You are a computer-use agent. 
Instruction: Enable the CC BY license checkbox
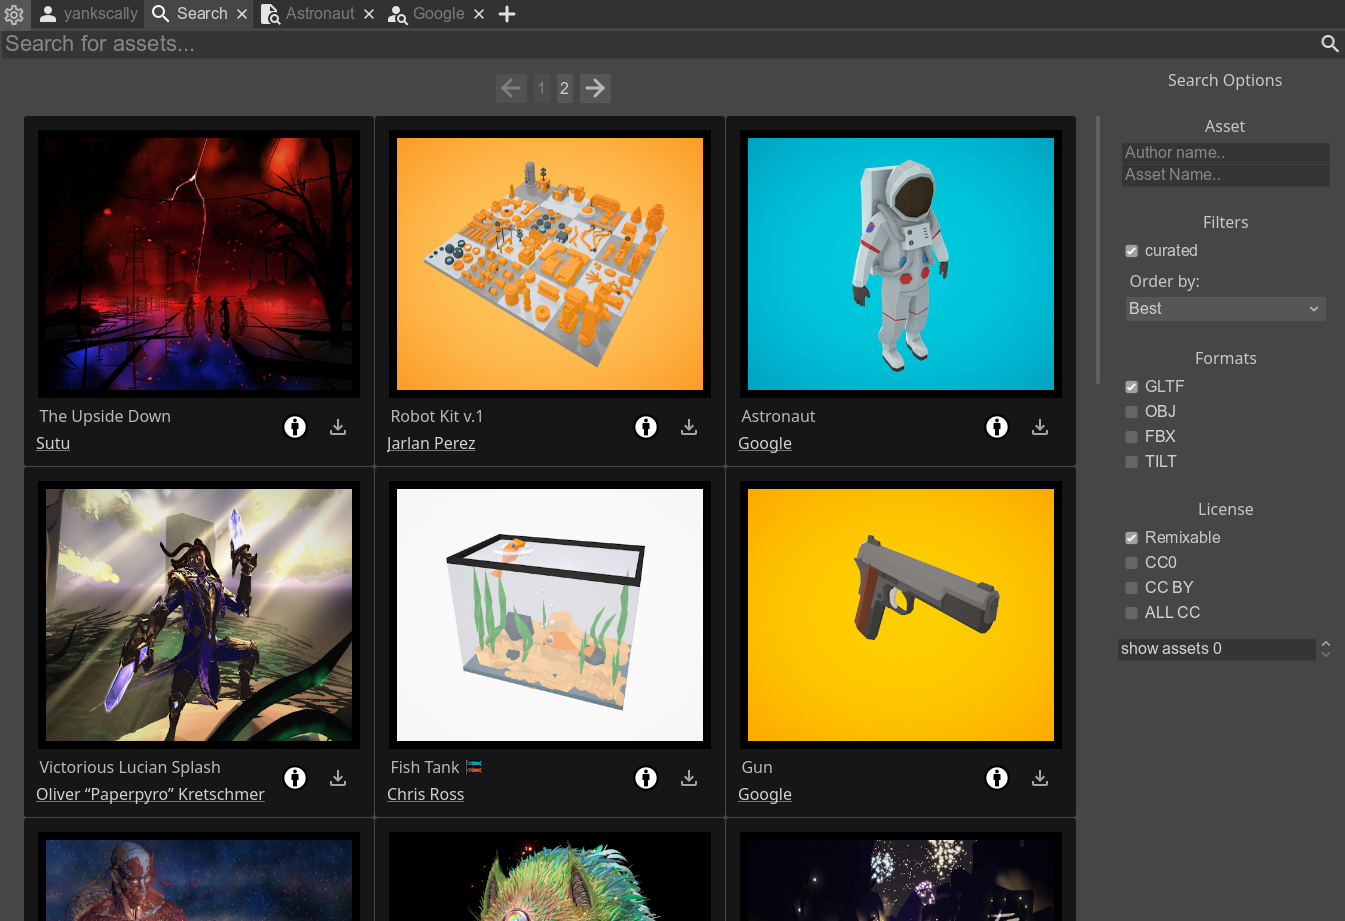pos(1131,588)
